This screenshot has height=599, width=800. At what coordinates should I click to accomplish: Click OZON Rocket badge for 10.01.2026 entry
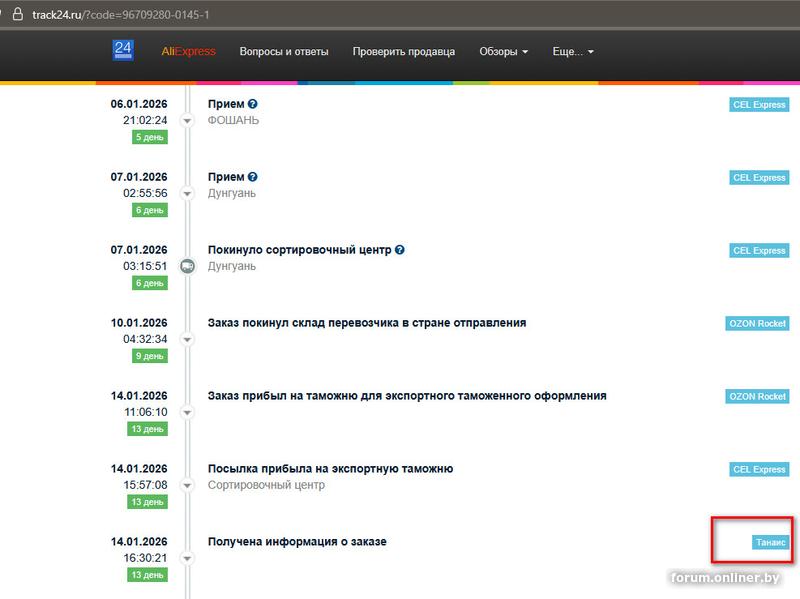tap(757, 323)
